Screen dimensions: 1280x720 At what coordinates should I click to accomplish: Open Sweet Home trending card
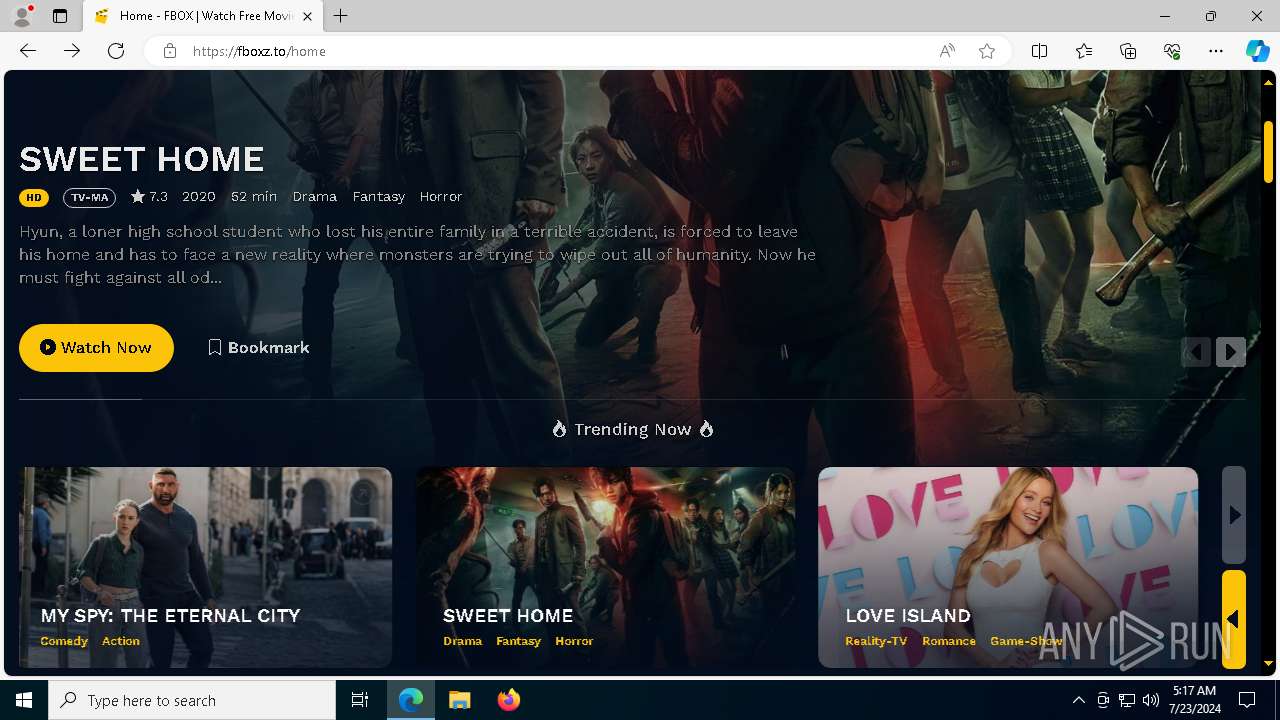(x=605, y=567)
